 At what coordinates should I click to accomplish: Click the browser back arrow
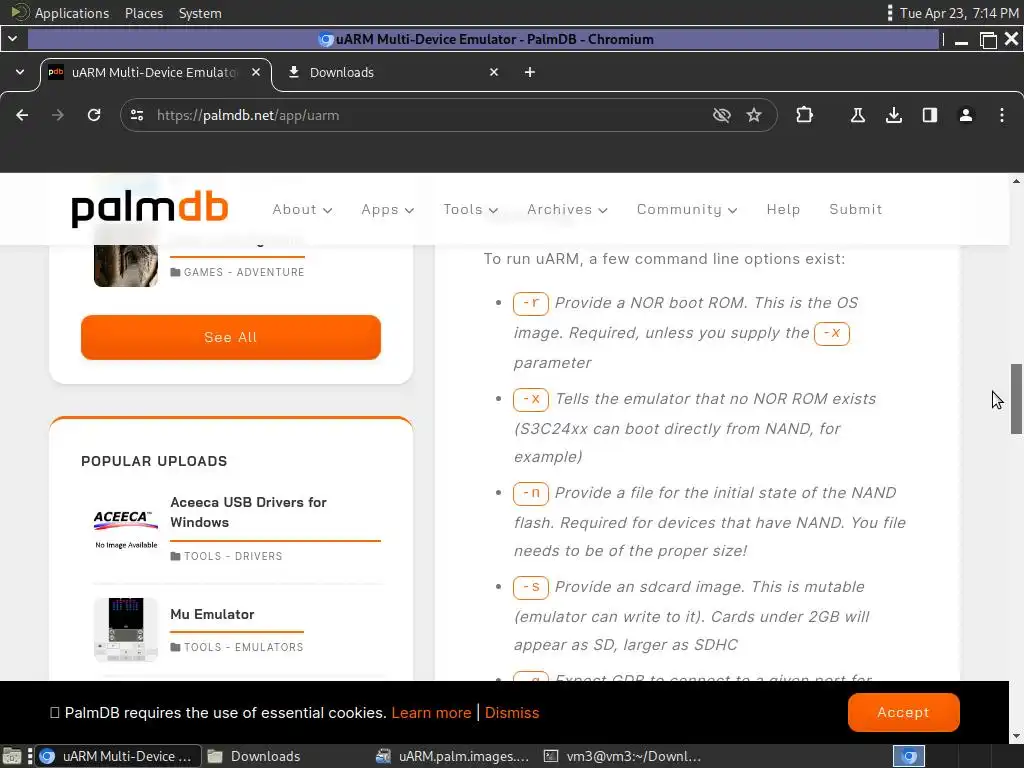pyautogui.click(x=22, y=116)
